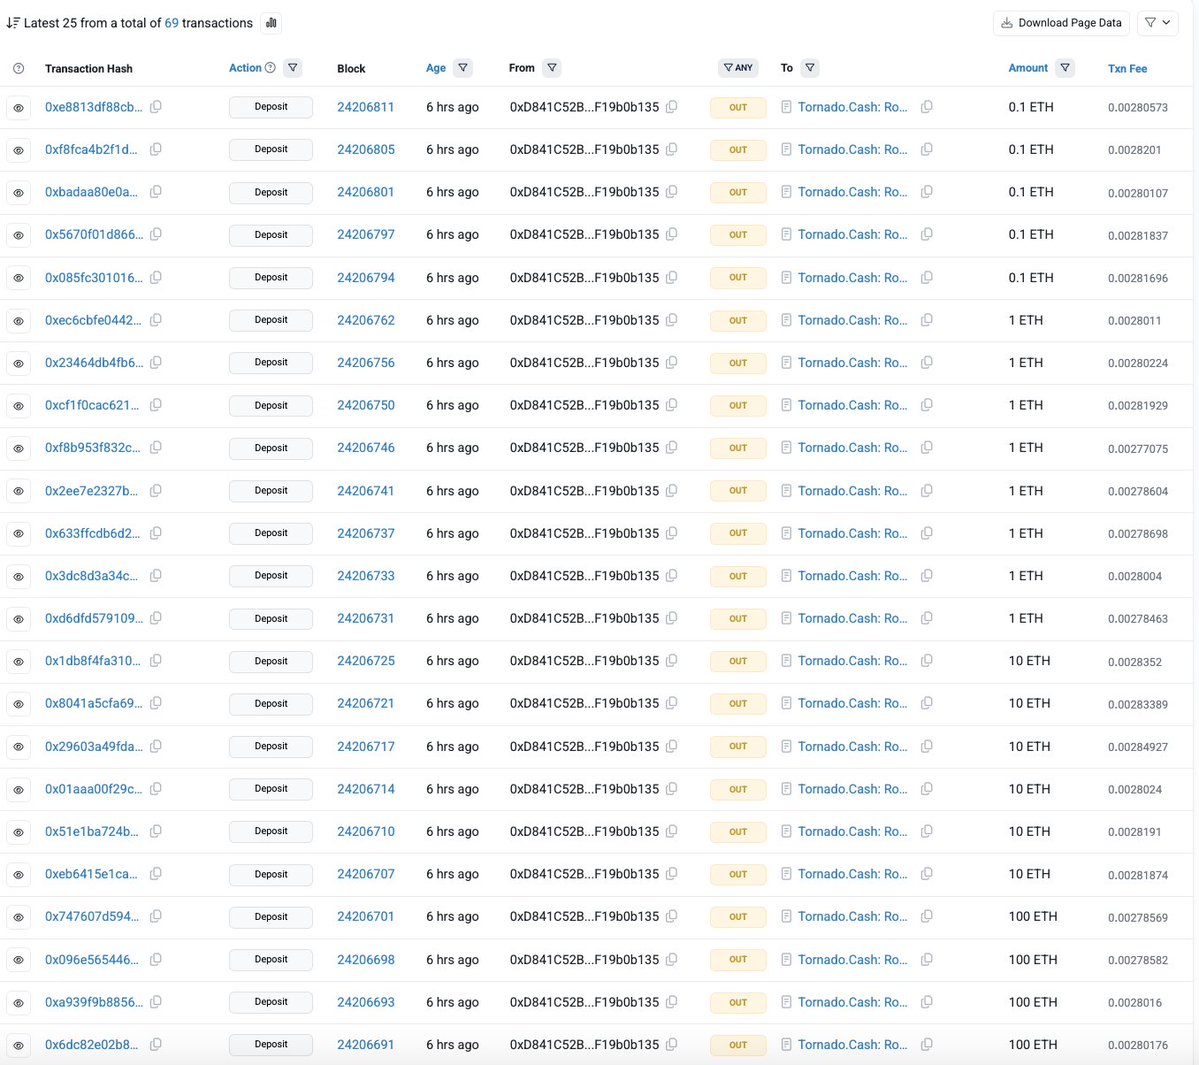1199x1065 pixels.
Task: Click the OUT badge in the first row
Action: coord(737,107)
